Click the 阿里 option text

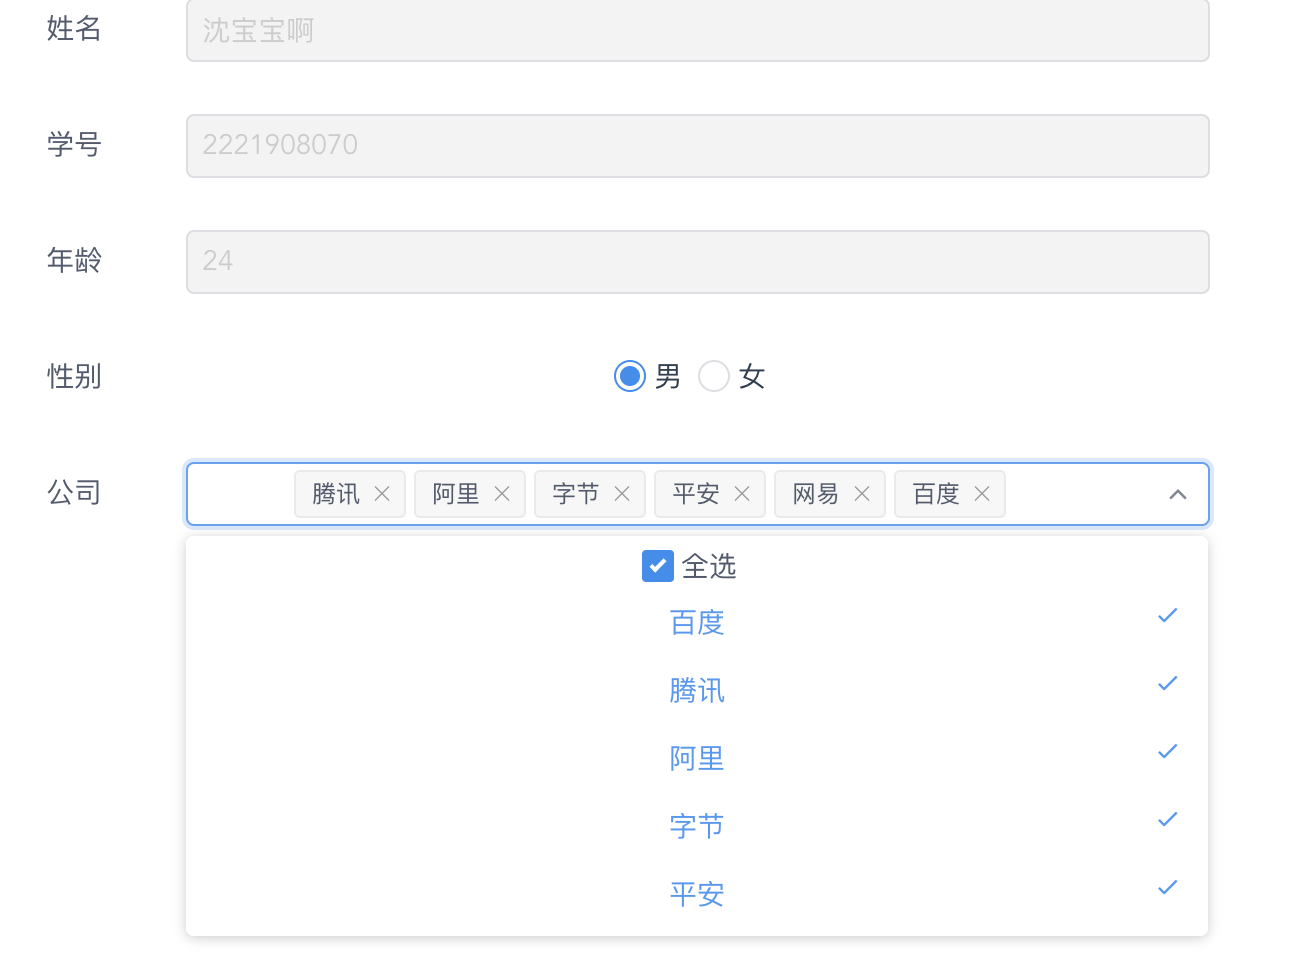click(x=697, y=758)
